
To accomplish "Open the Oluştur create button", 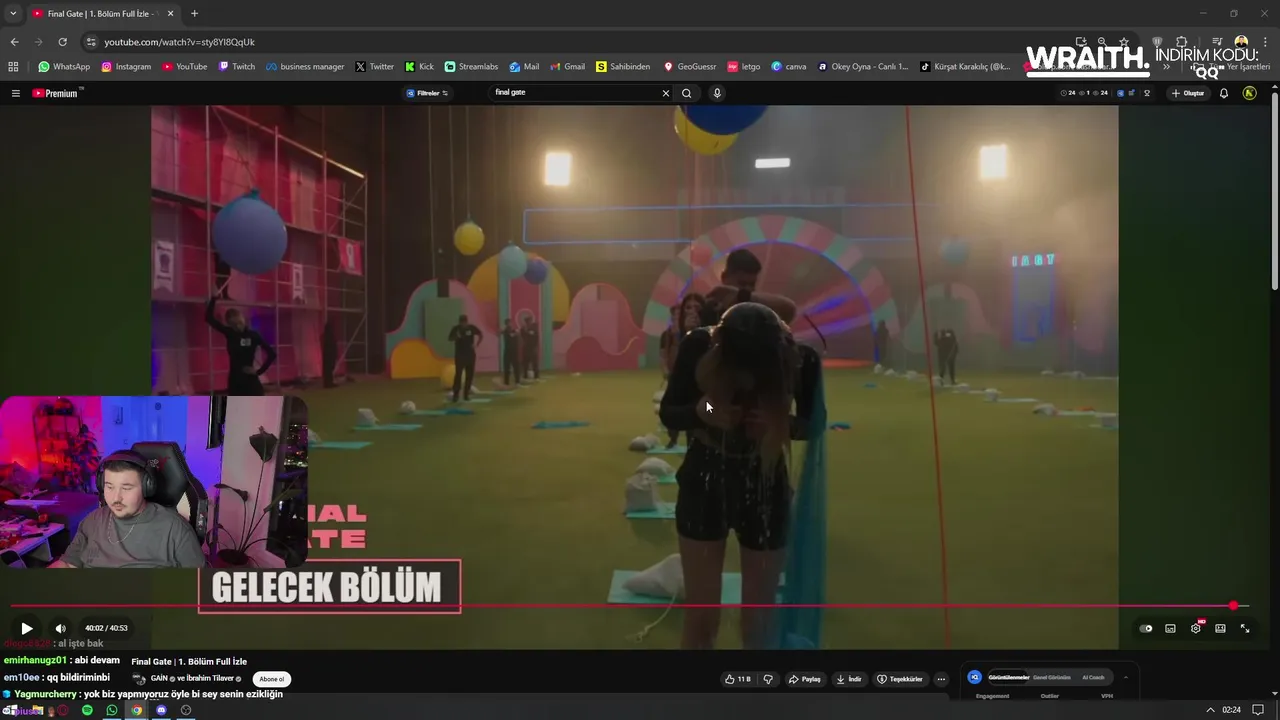I will [x=1188, y=93].
